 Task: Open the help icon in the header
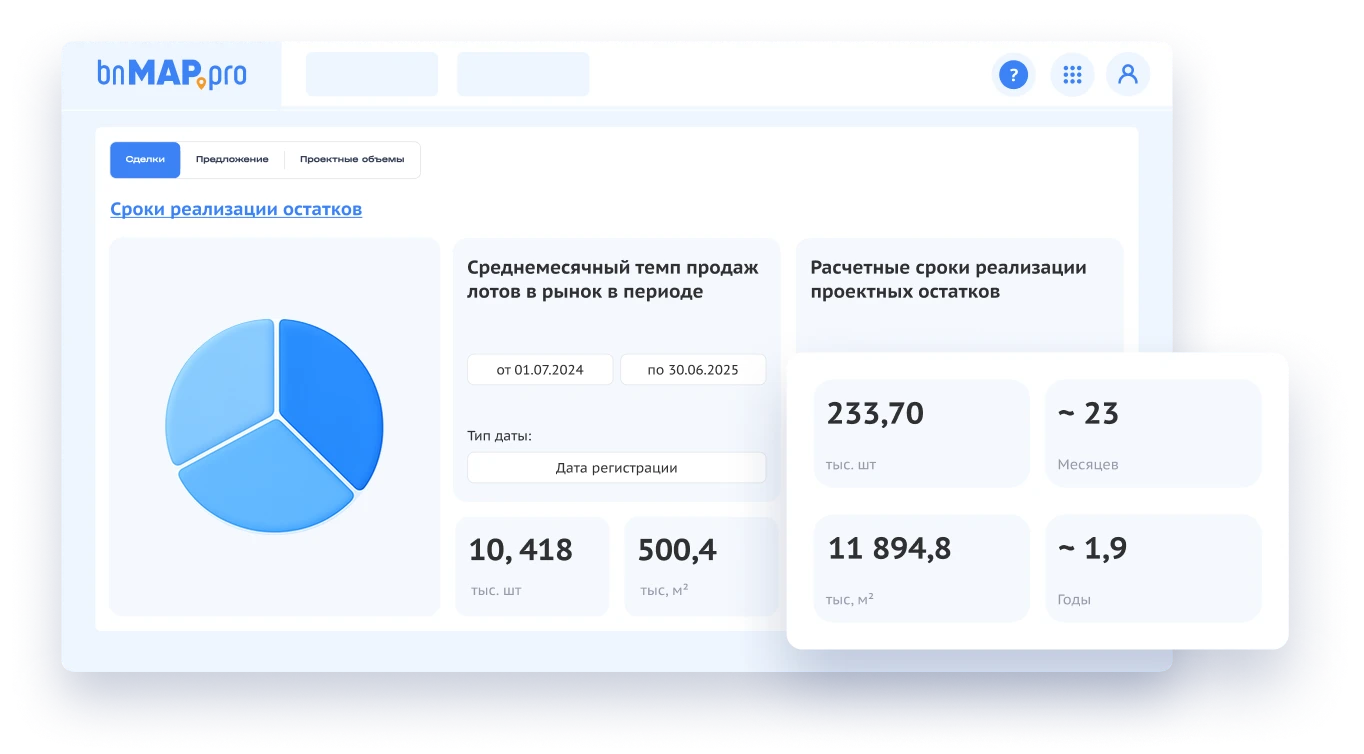pos(1013,74)
